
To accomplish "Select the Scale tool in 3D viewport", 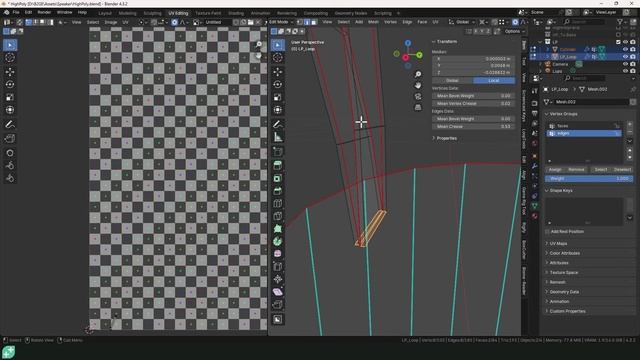I will [x=278, y=97].
